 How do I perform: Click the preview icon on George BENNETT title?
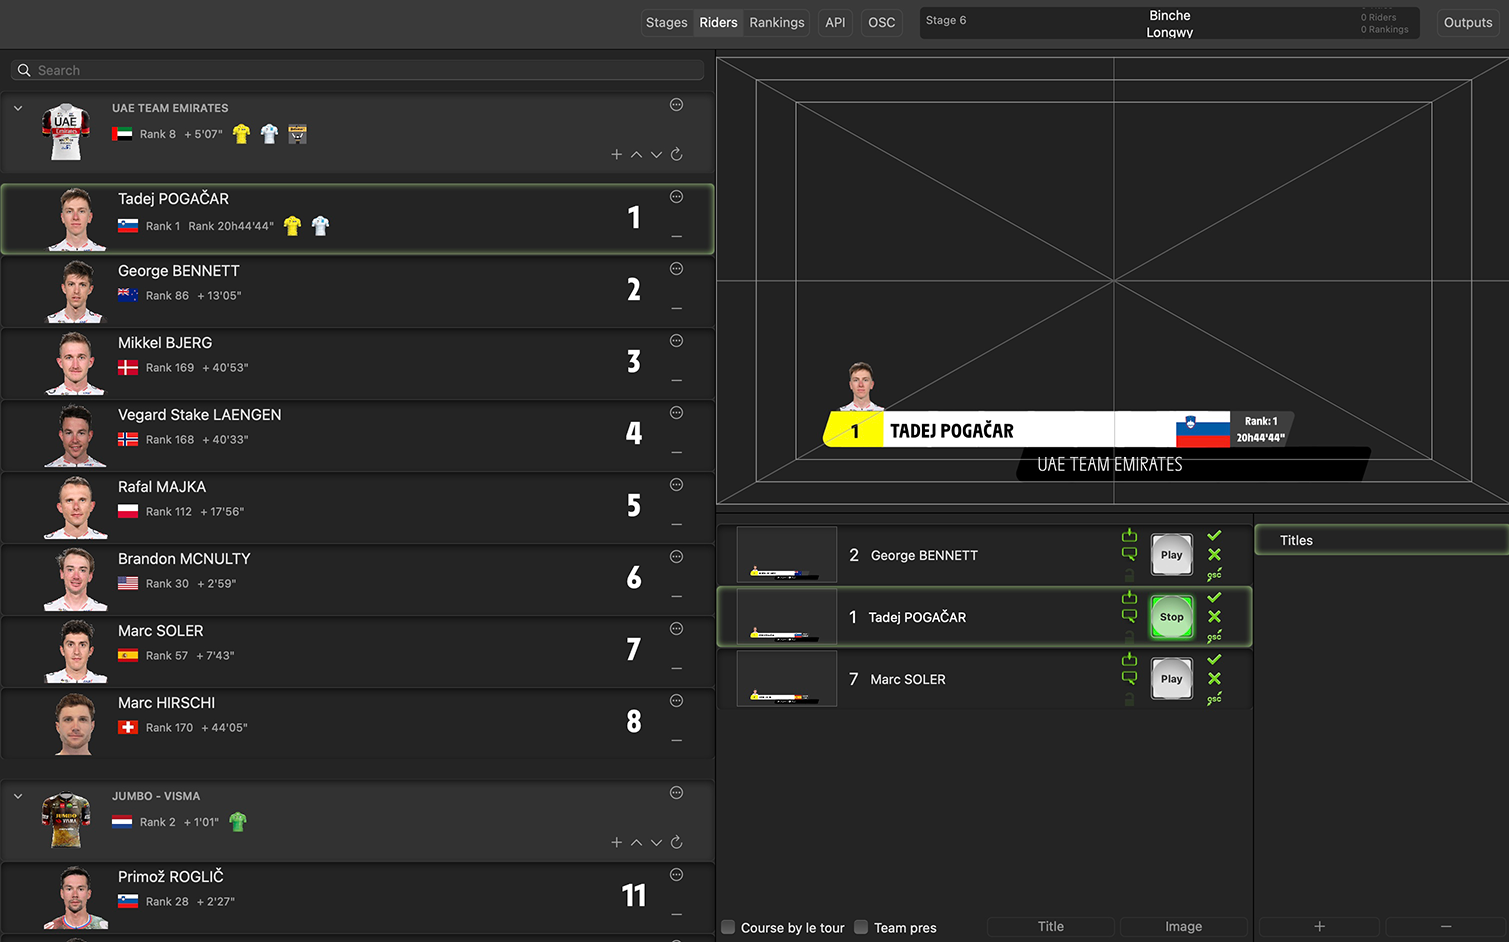click(1129, 554)
